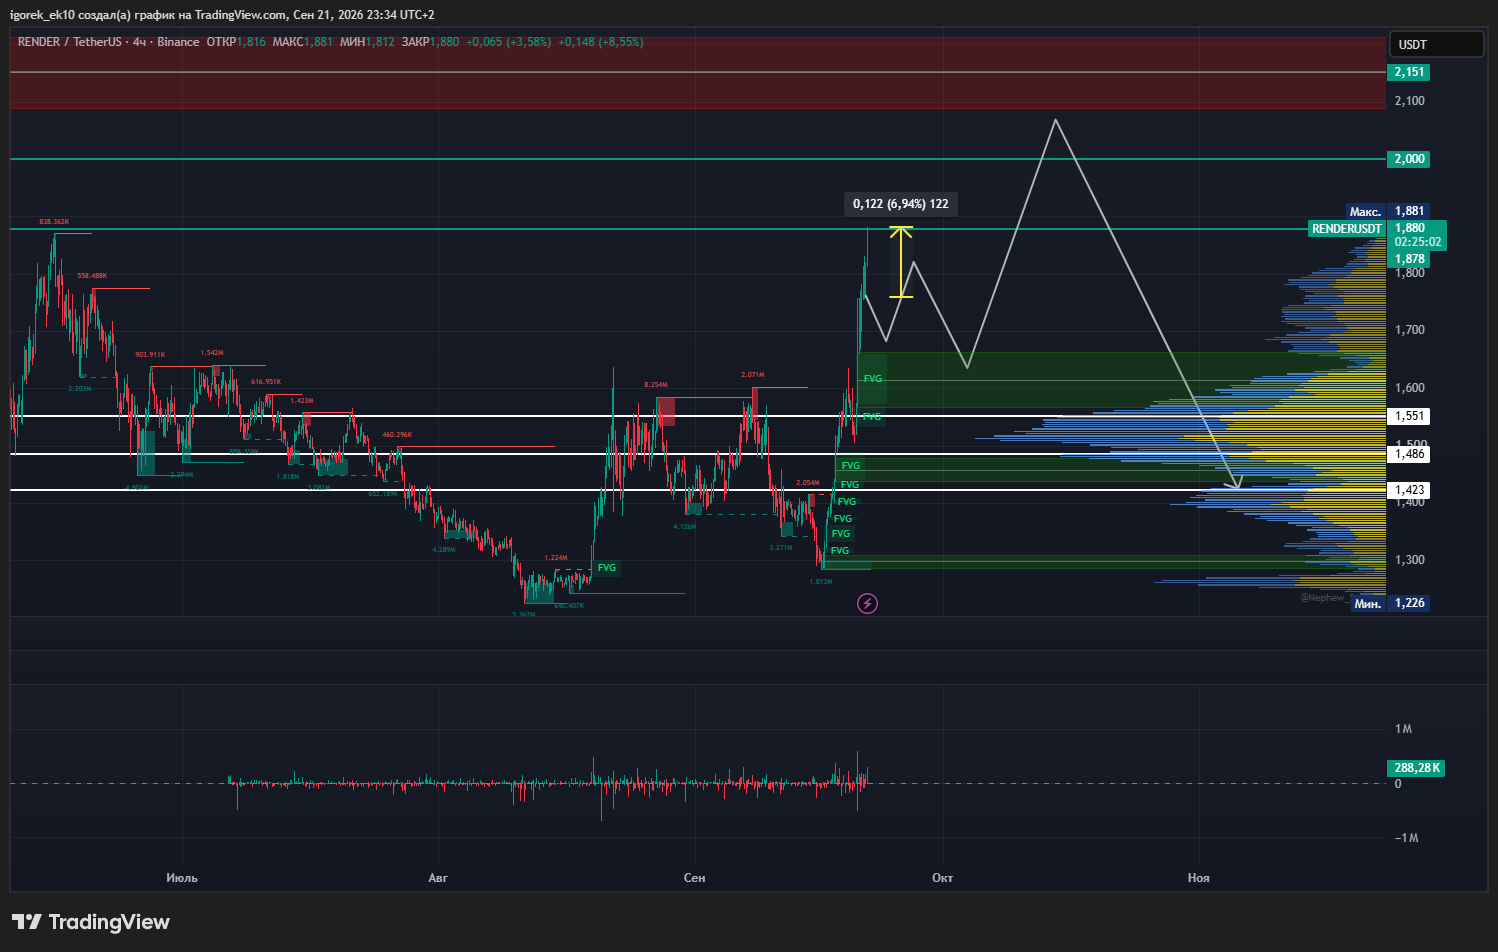Click the 4ч timeframe in chart header
This screenshot has width=1498, height=952.
coord(139,42)
